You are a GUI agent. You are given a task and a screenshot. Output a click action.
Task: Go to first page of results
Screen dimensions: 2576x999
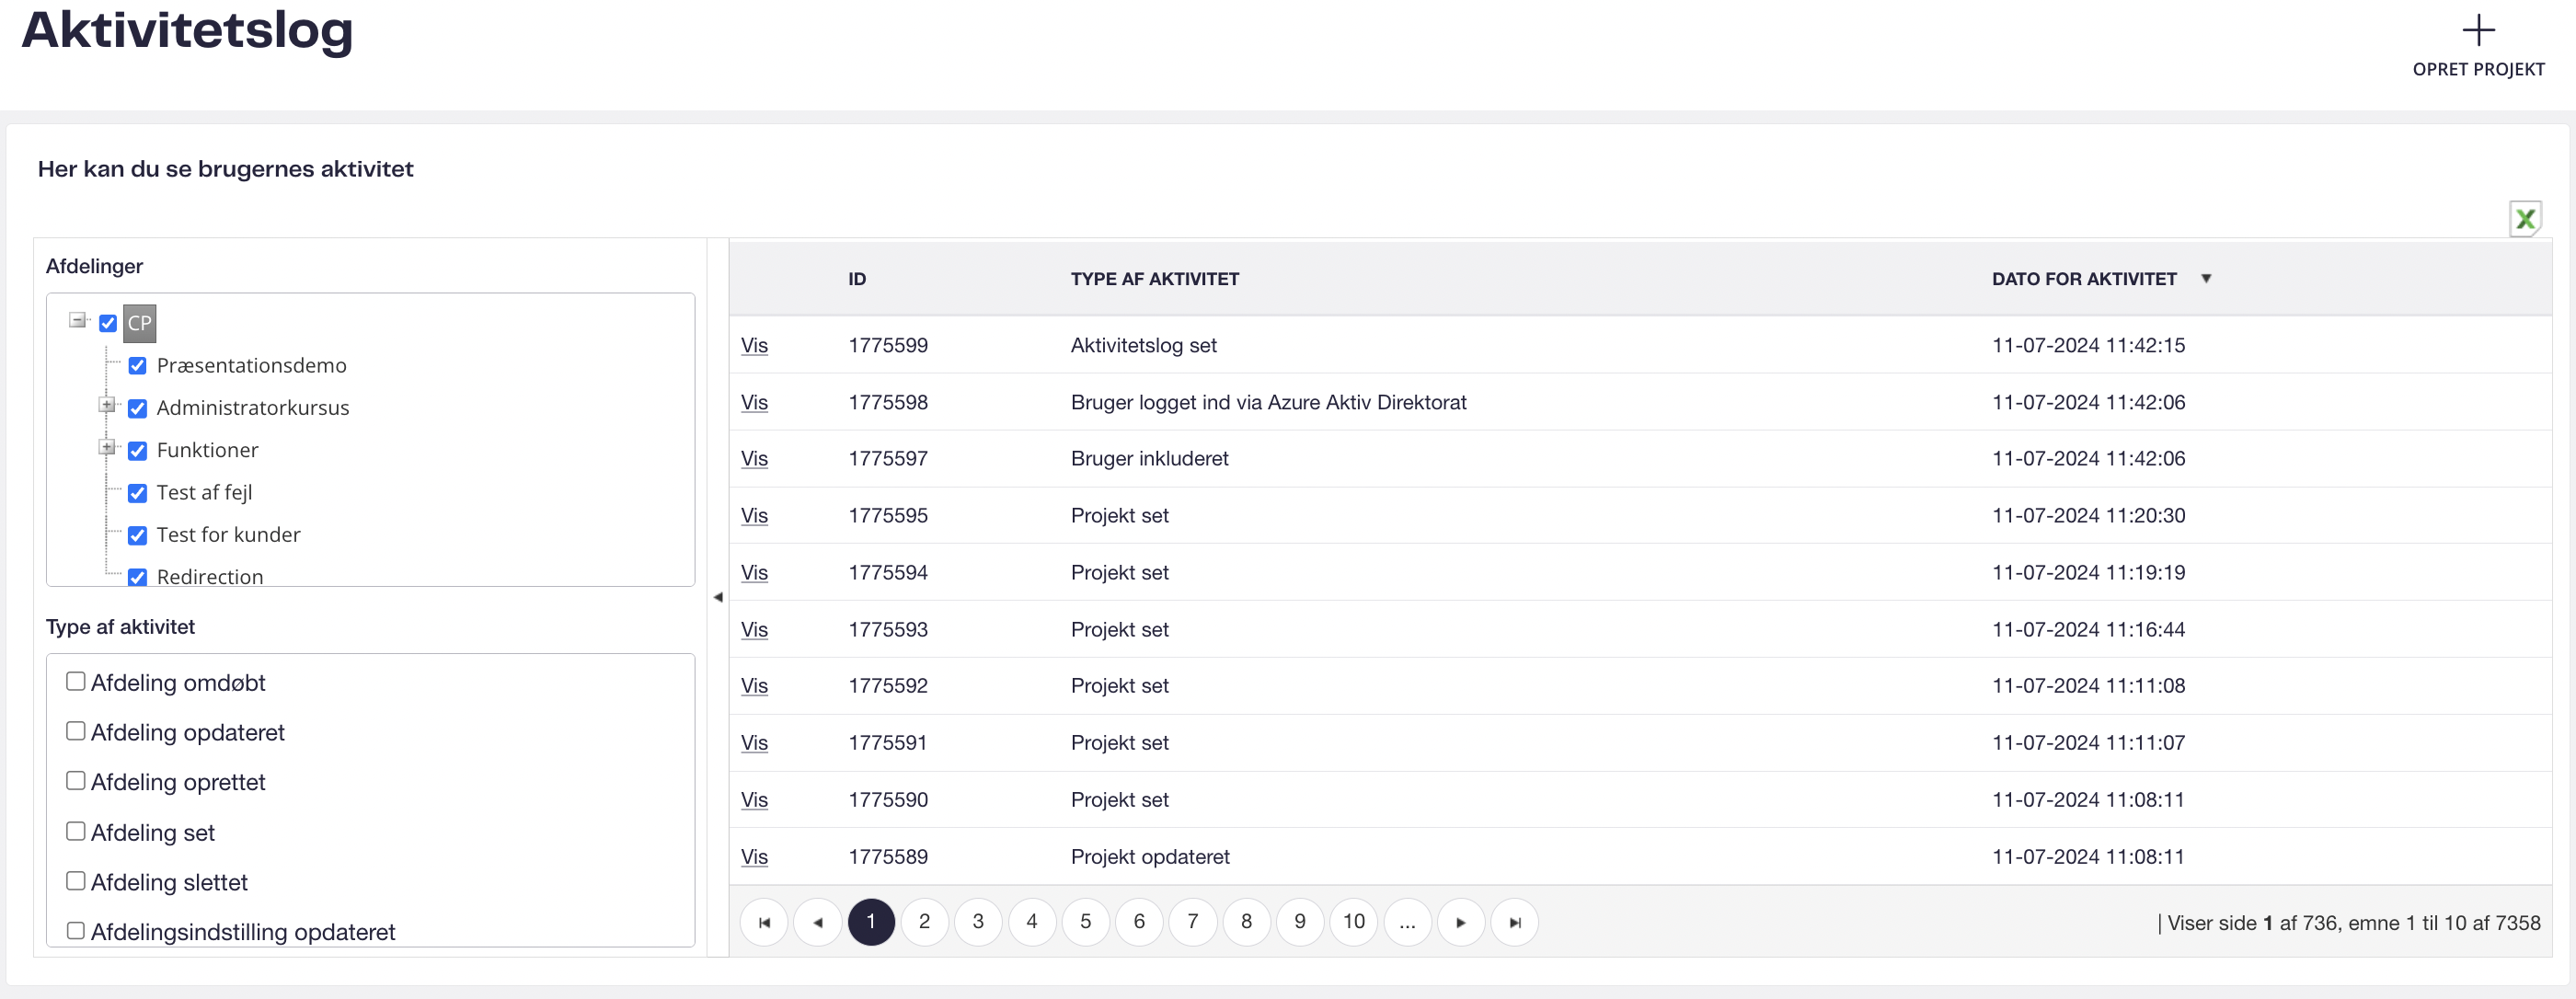[764, 922]
